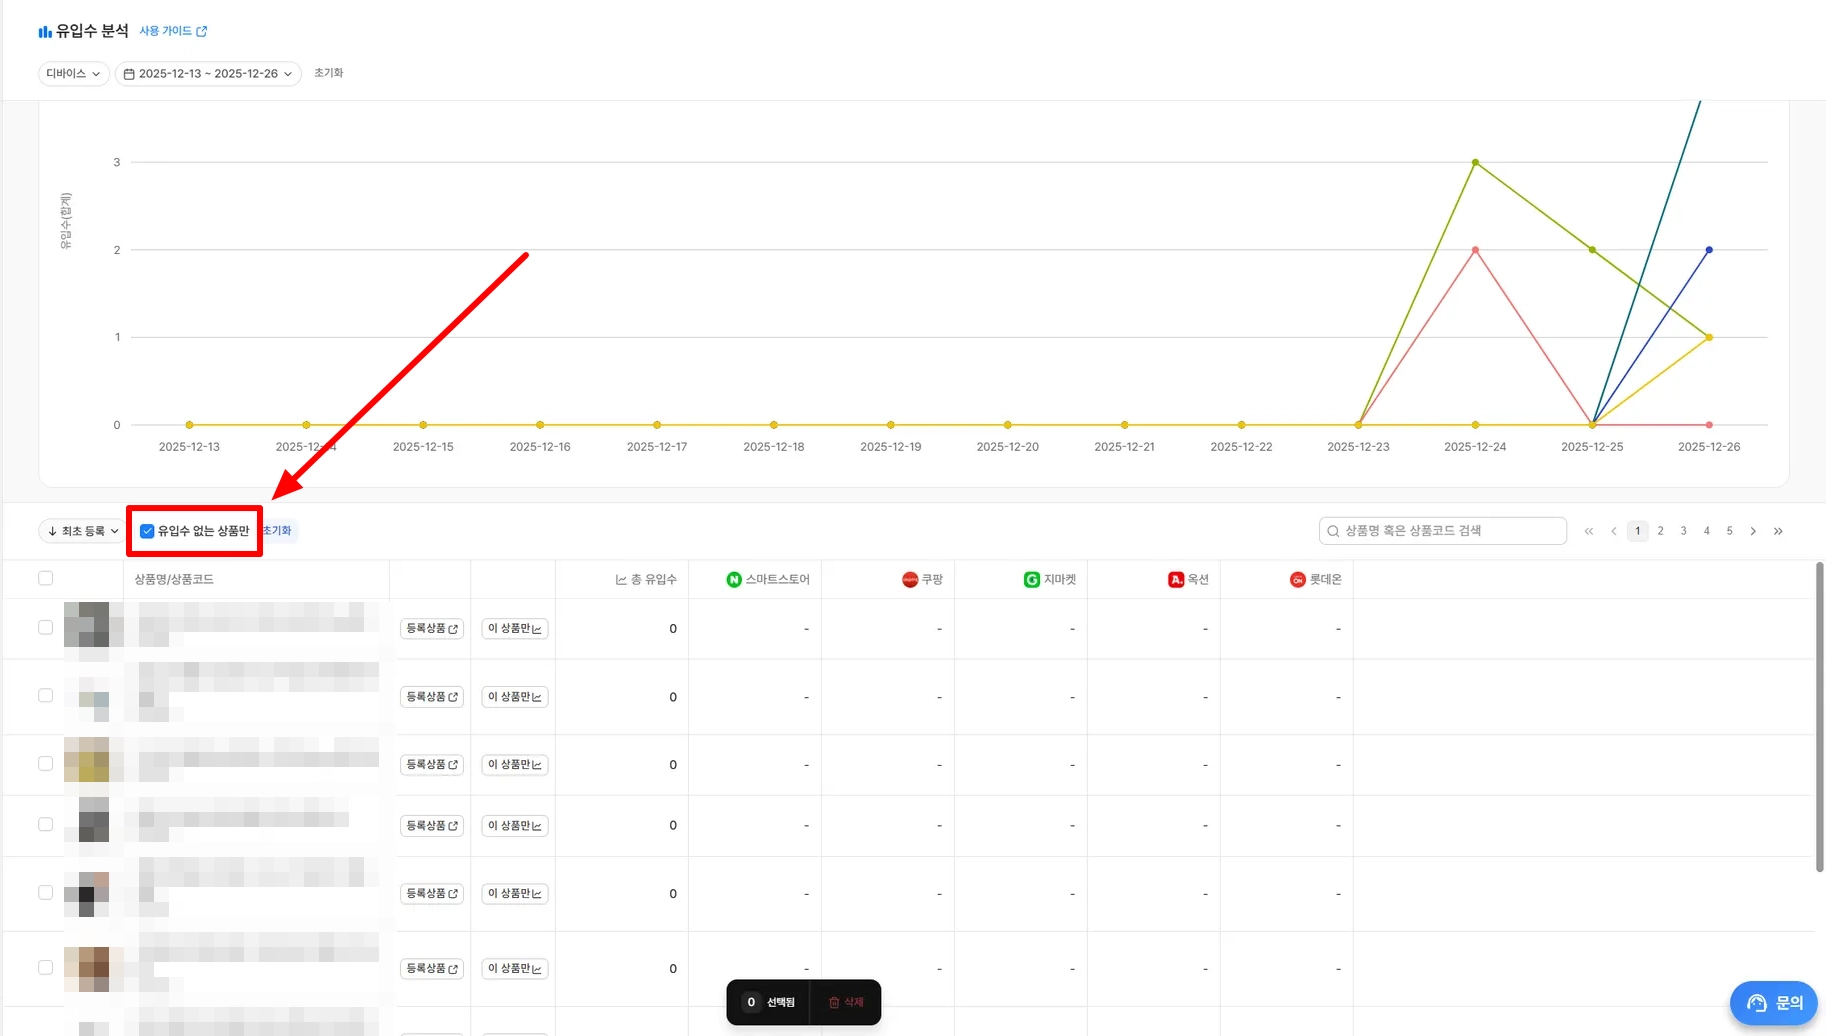This screenshot has width=1826, height=1036.
Task: Open 등록상품 for the first product row
Action: pyautogui.click(x=432, y=628)
